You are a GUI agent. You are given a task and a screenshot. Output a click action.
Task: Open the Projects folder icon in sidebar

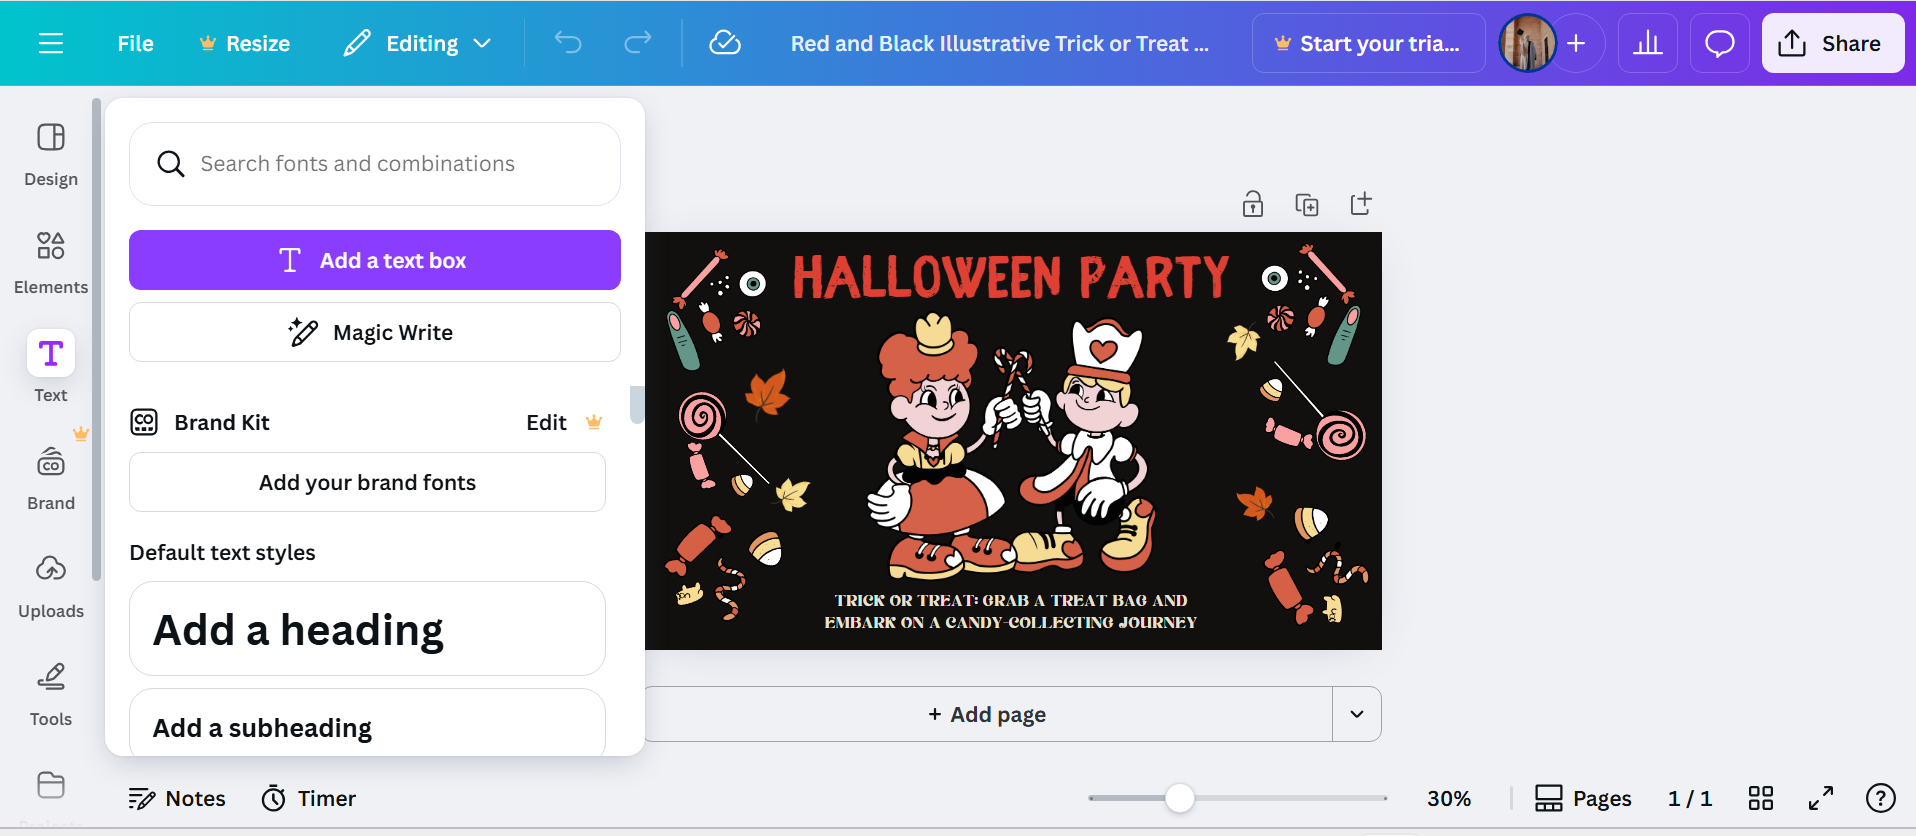[51, 785]
